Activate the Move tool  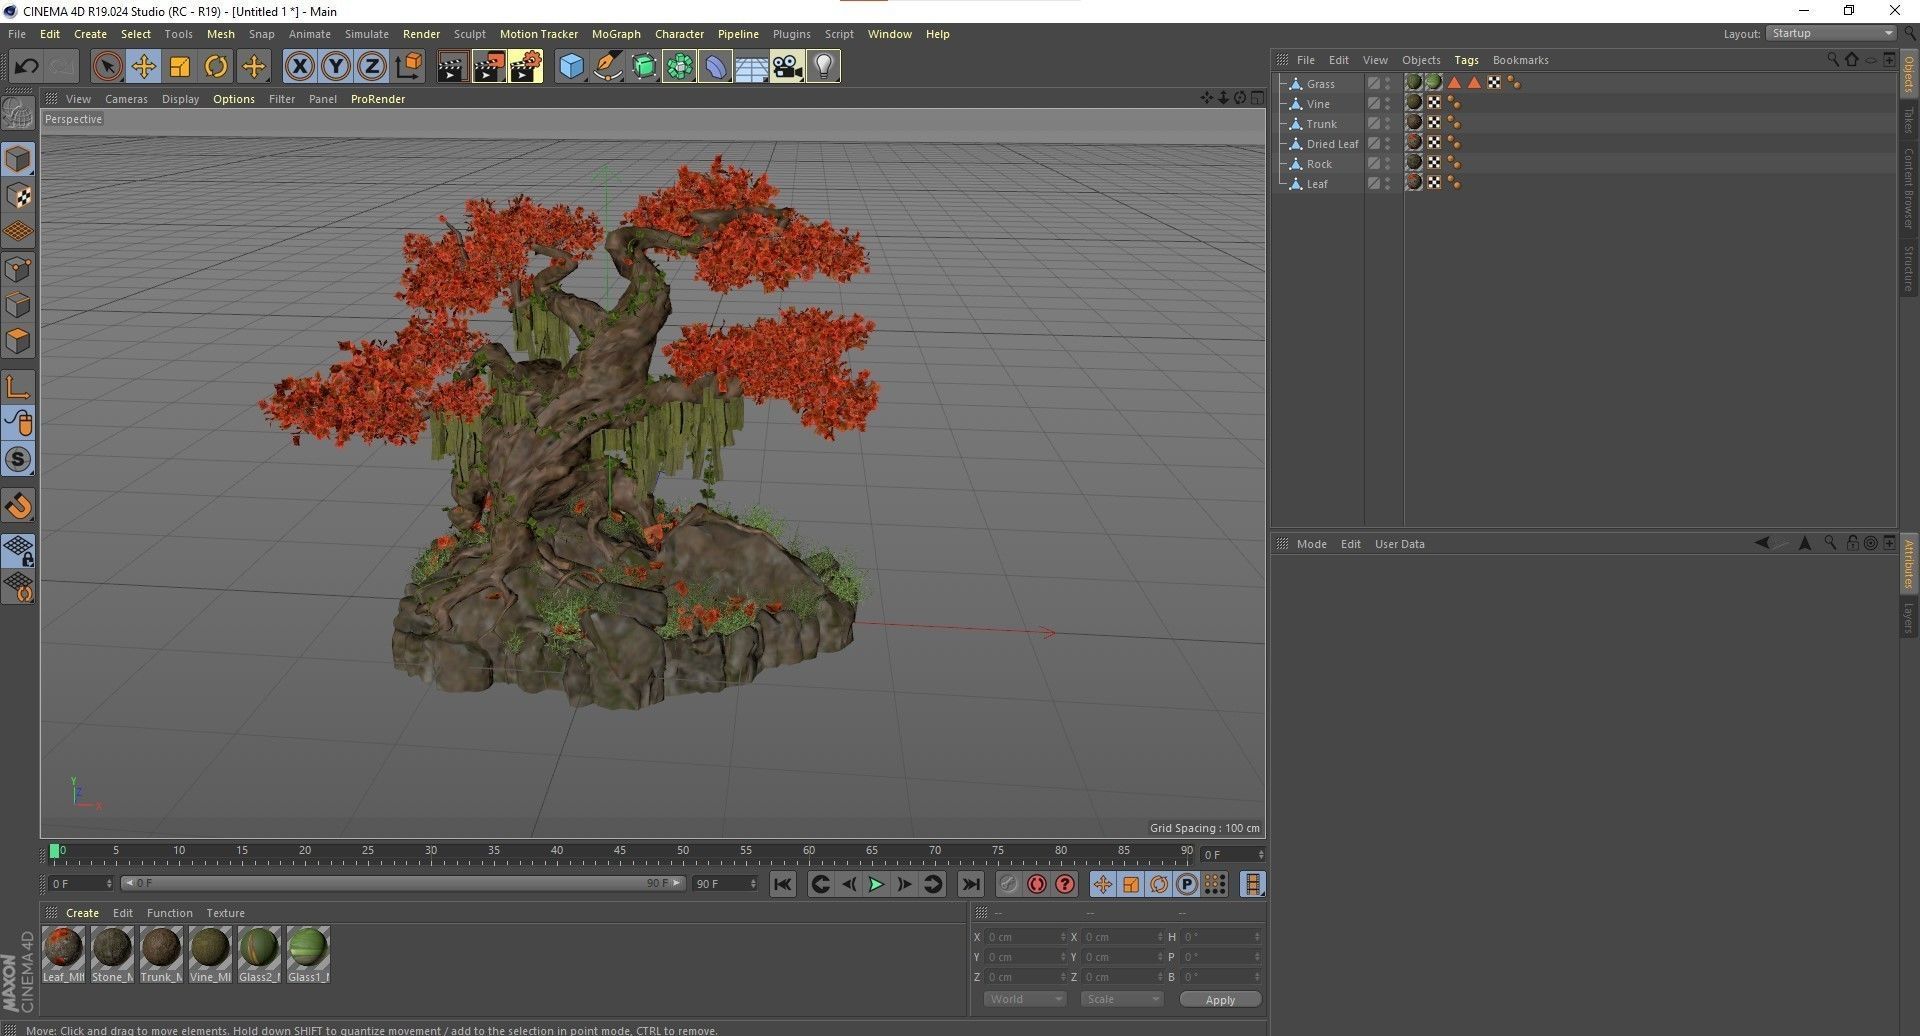(143, 67)
